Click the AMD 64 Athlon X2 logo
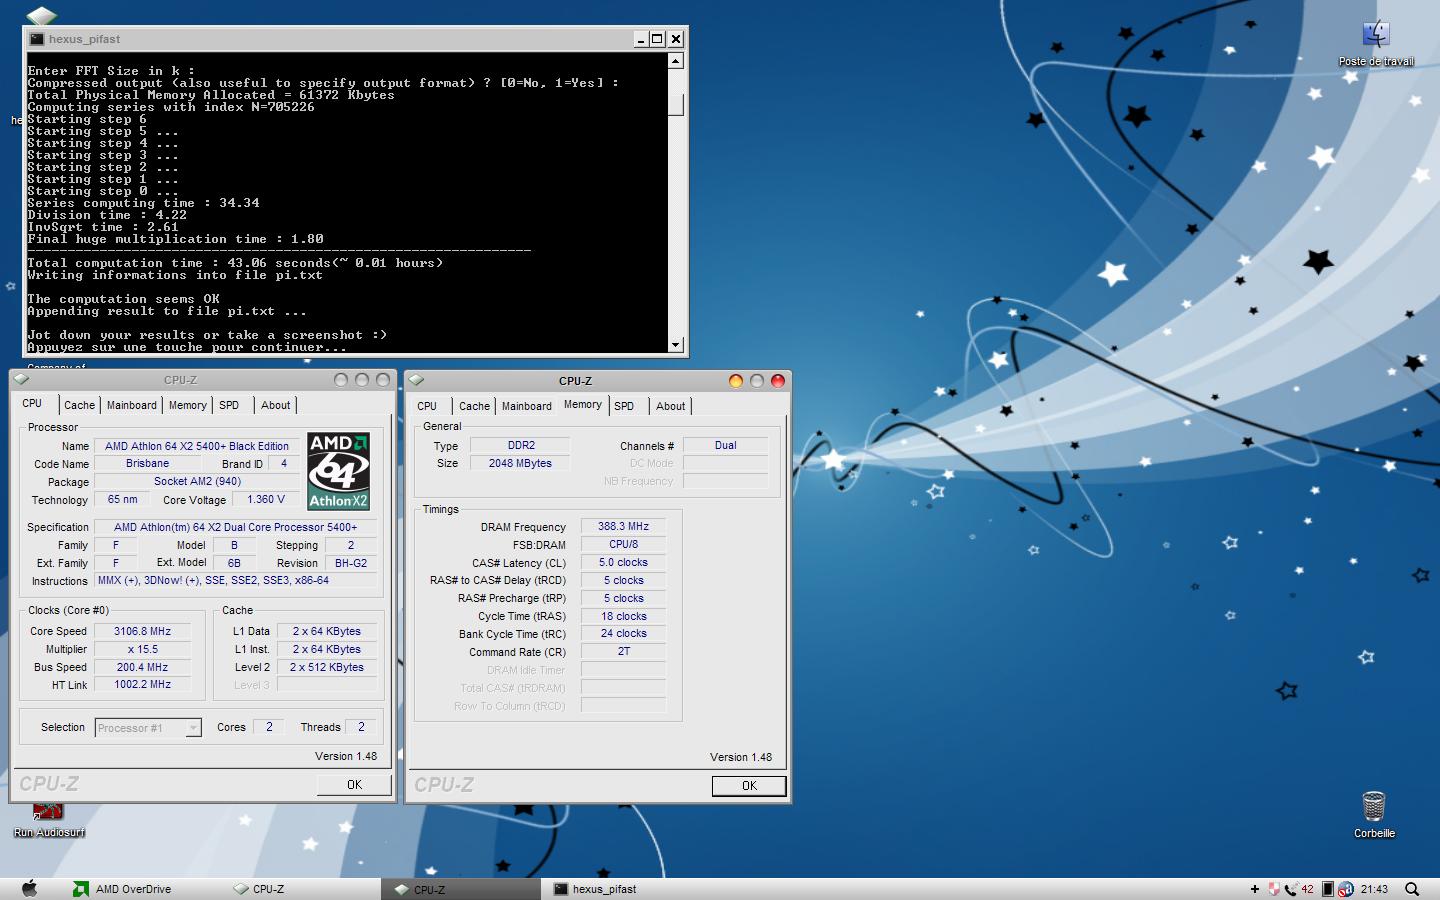Image resolution: width=1440 pixels, height=900 pixels. pos(338,471)
